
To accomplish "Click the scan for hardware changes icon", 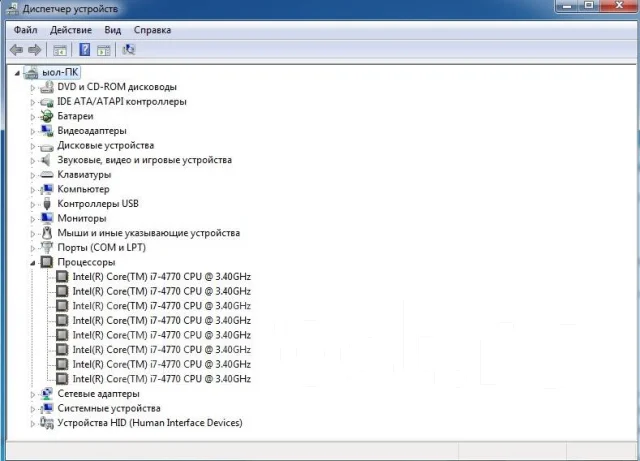I will [x=129, y=50].
